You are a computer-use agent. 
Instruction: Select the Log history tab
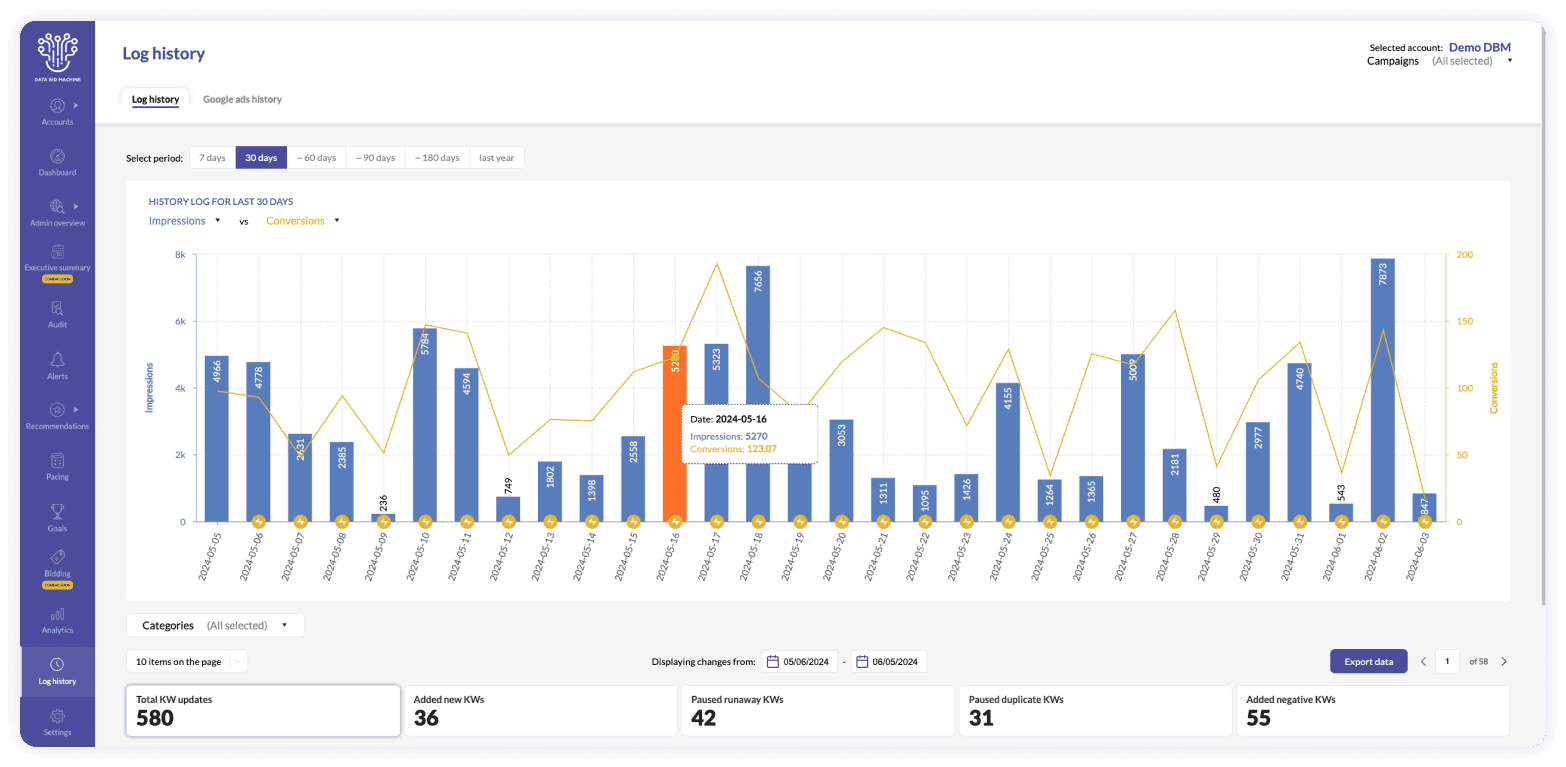tap(155, 100)
